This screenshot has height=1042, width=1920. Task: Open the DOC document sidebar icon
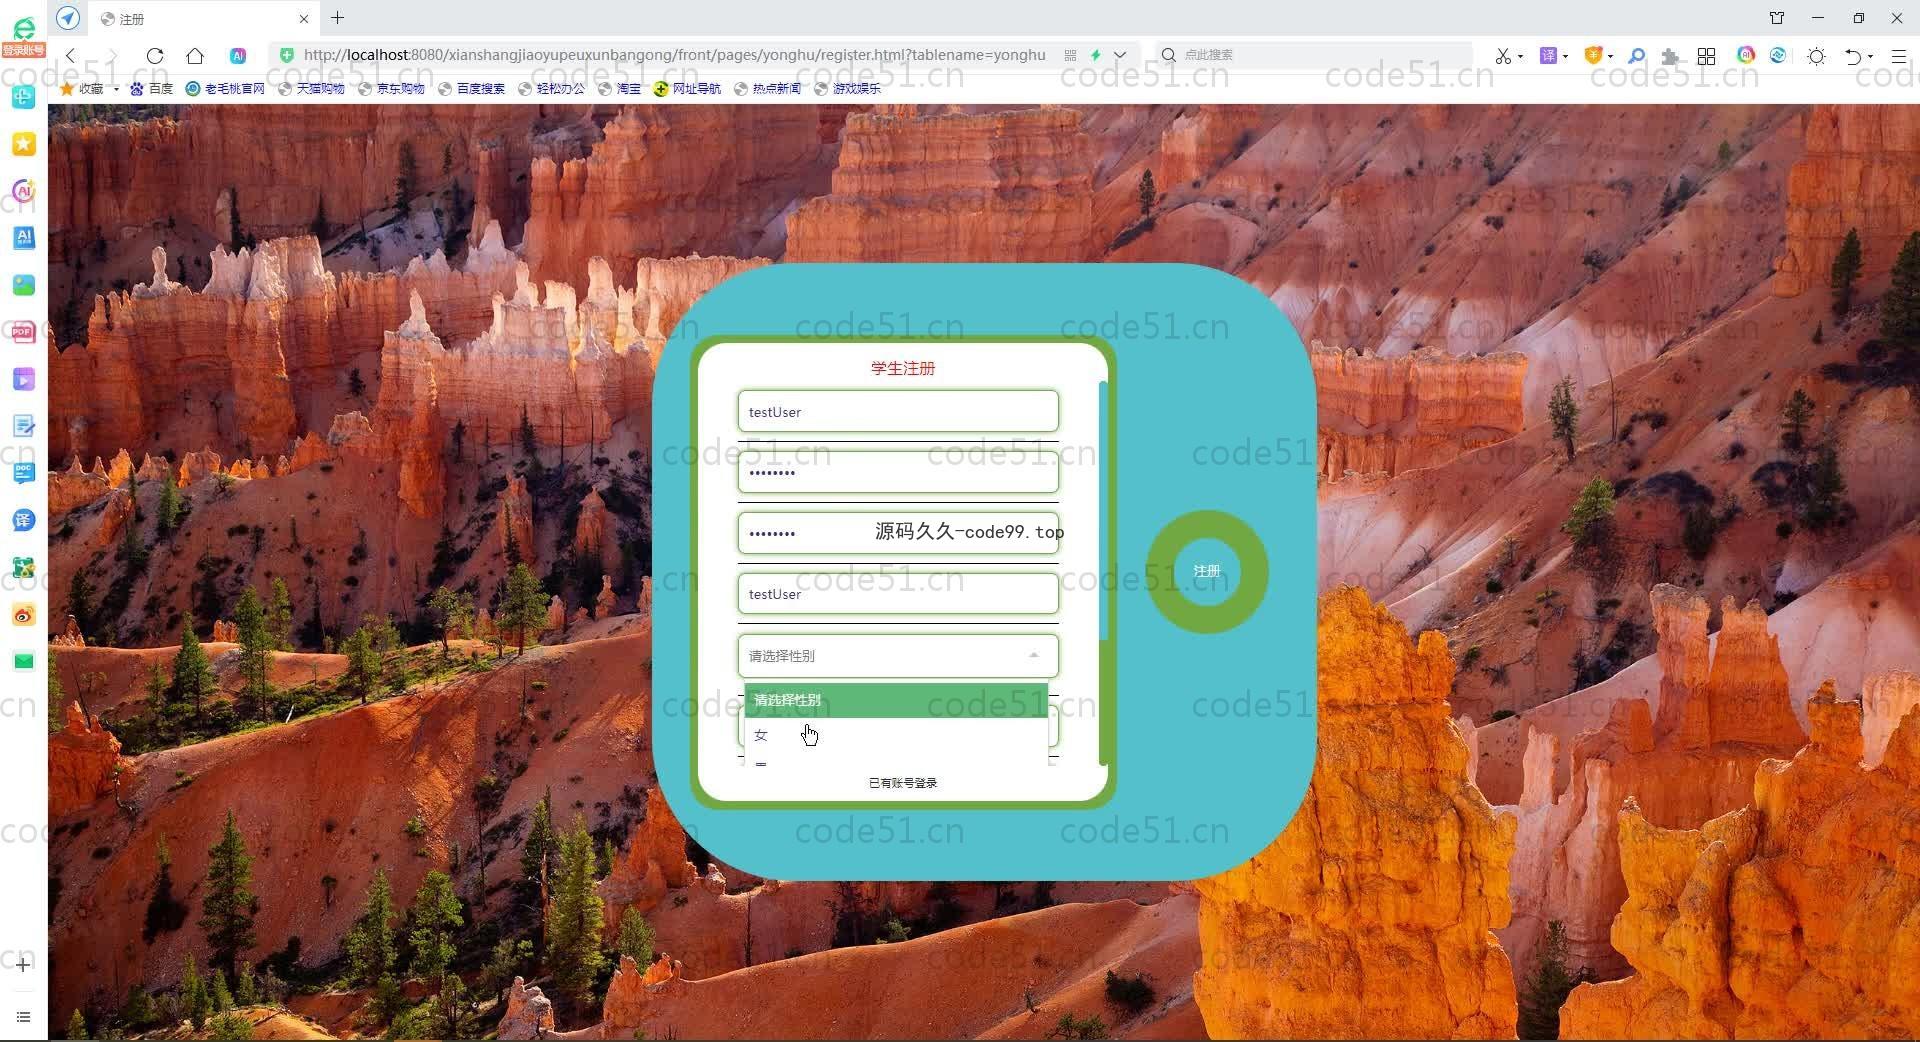click(23, 473)
